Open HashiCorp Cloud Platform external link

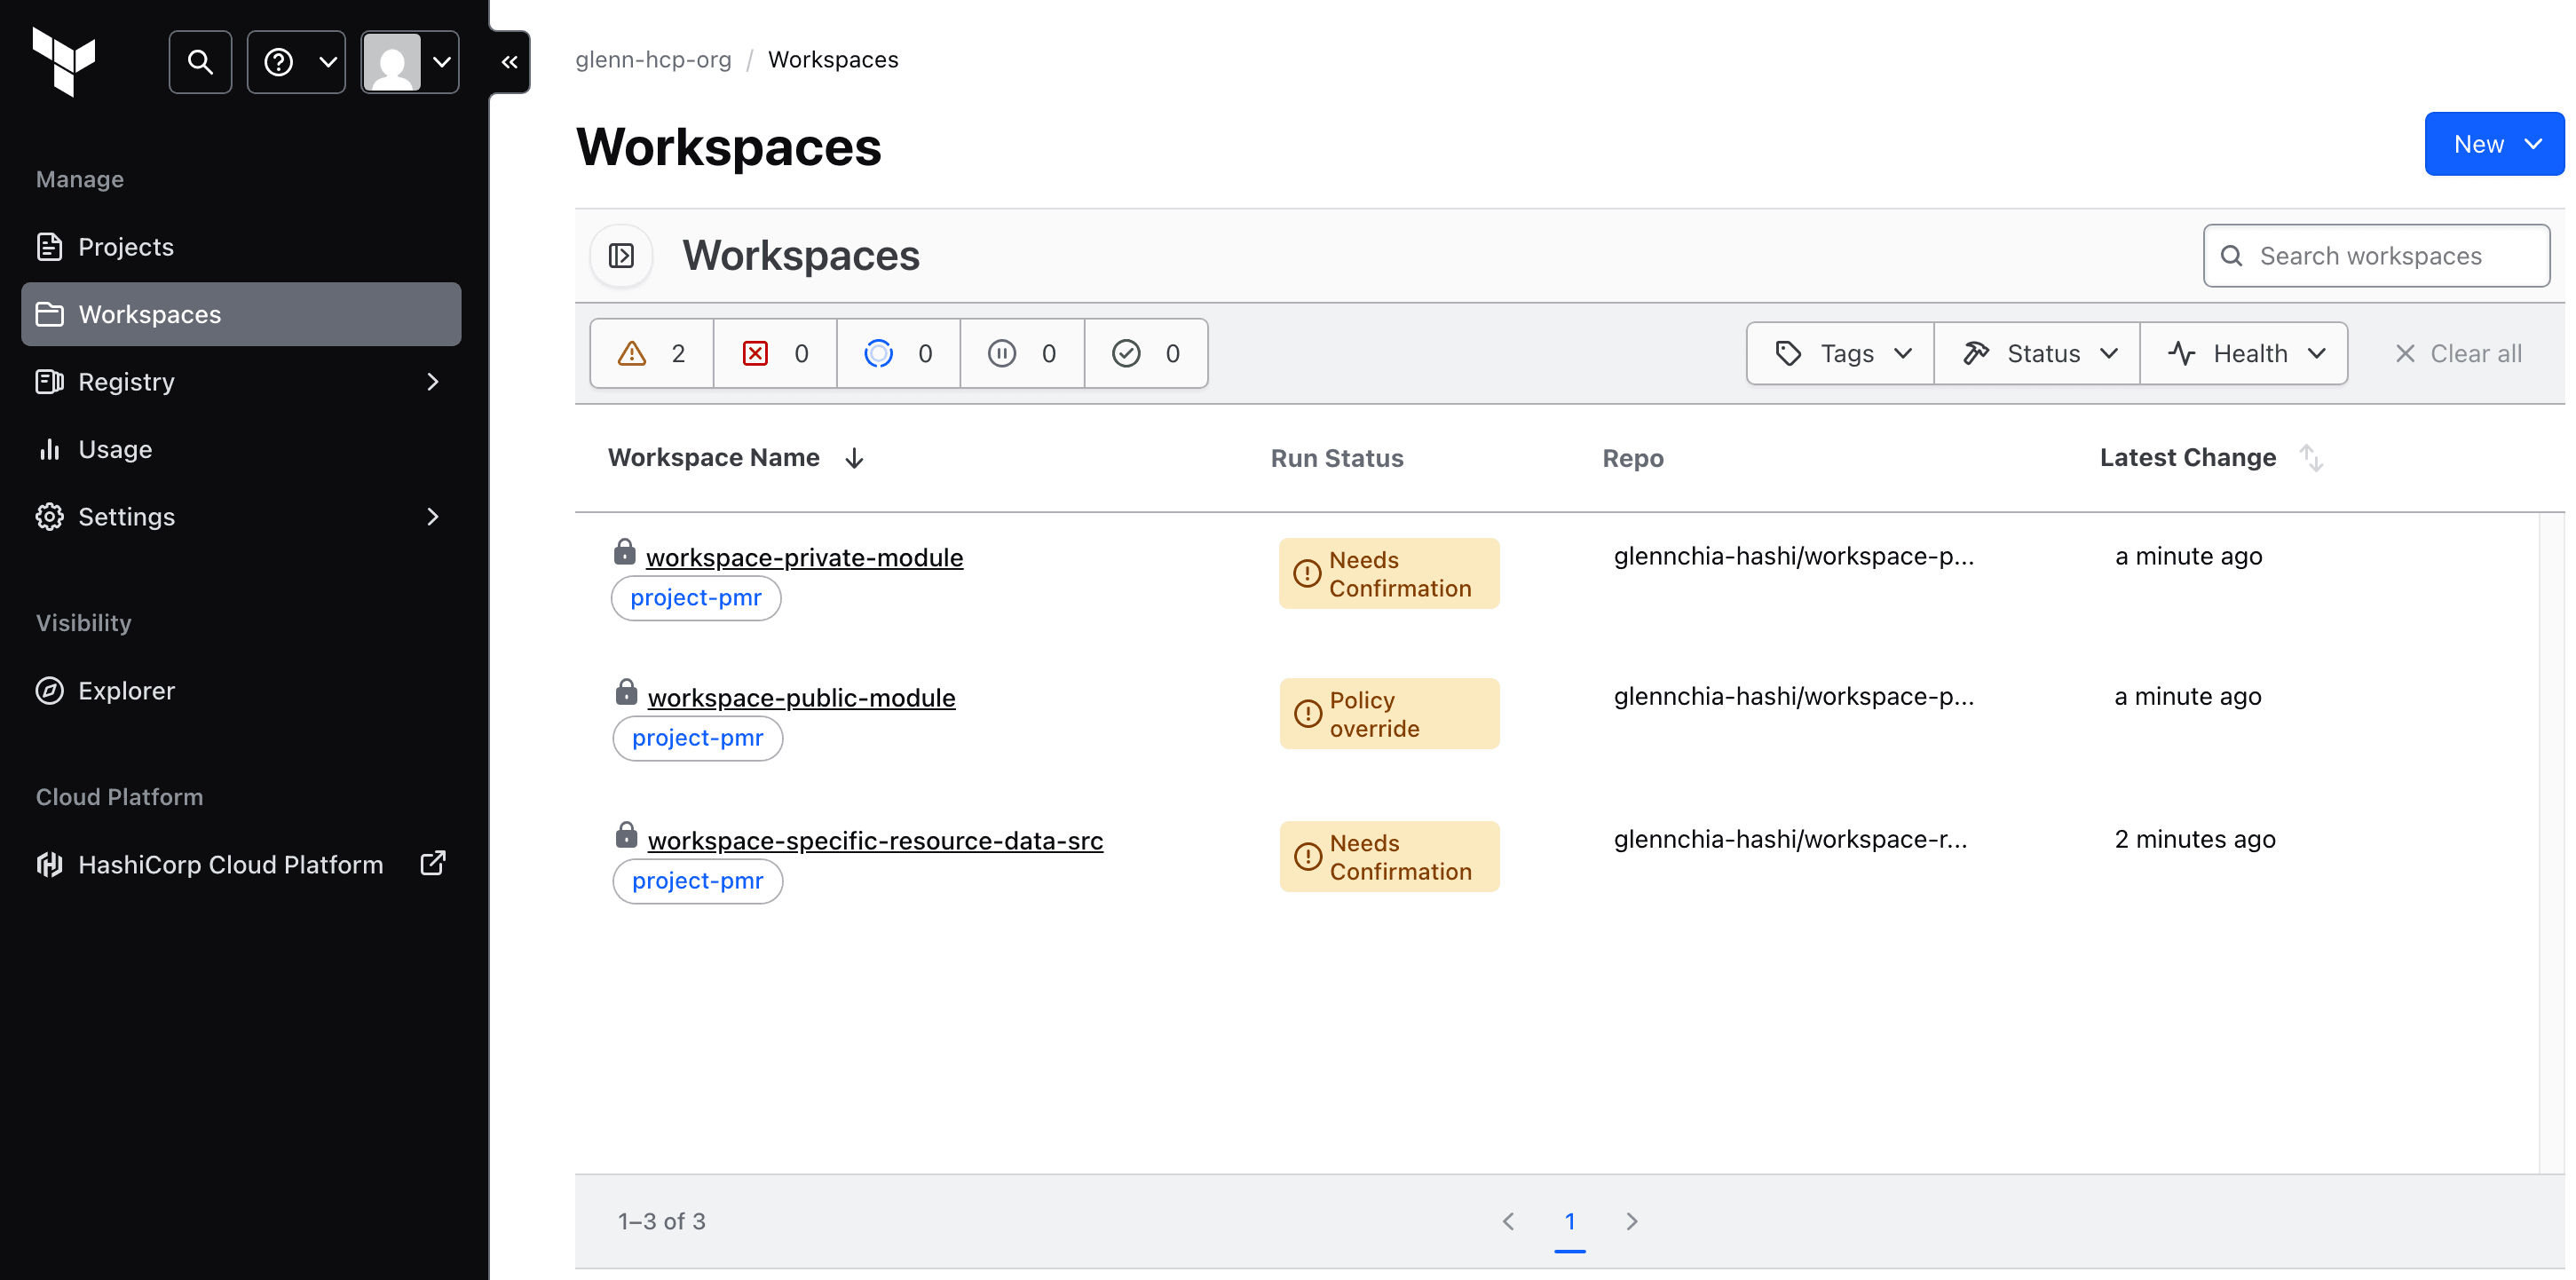229,864
